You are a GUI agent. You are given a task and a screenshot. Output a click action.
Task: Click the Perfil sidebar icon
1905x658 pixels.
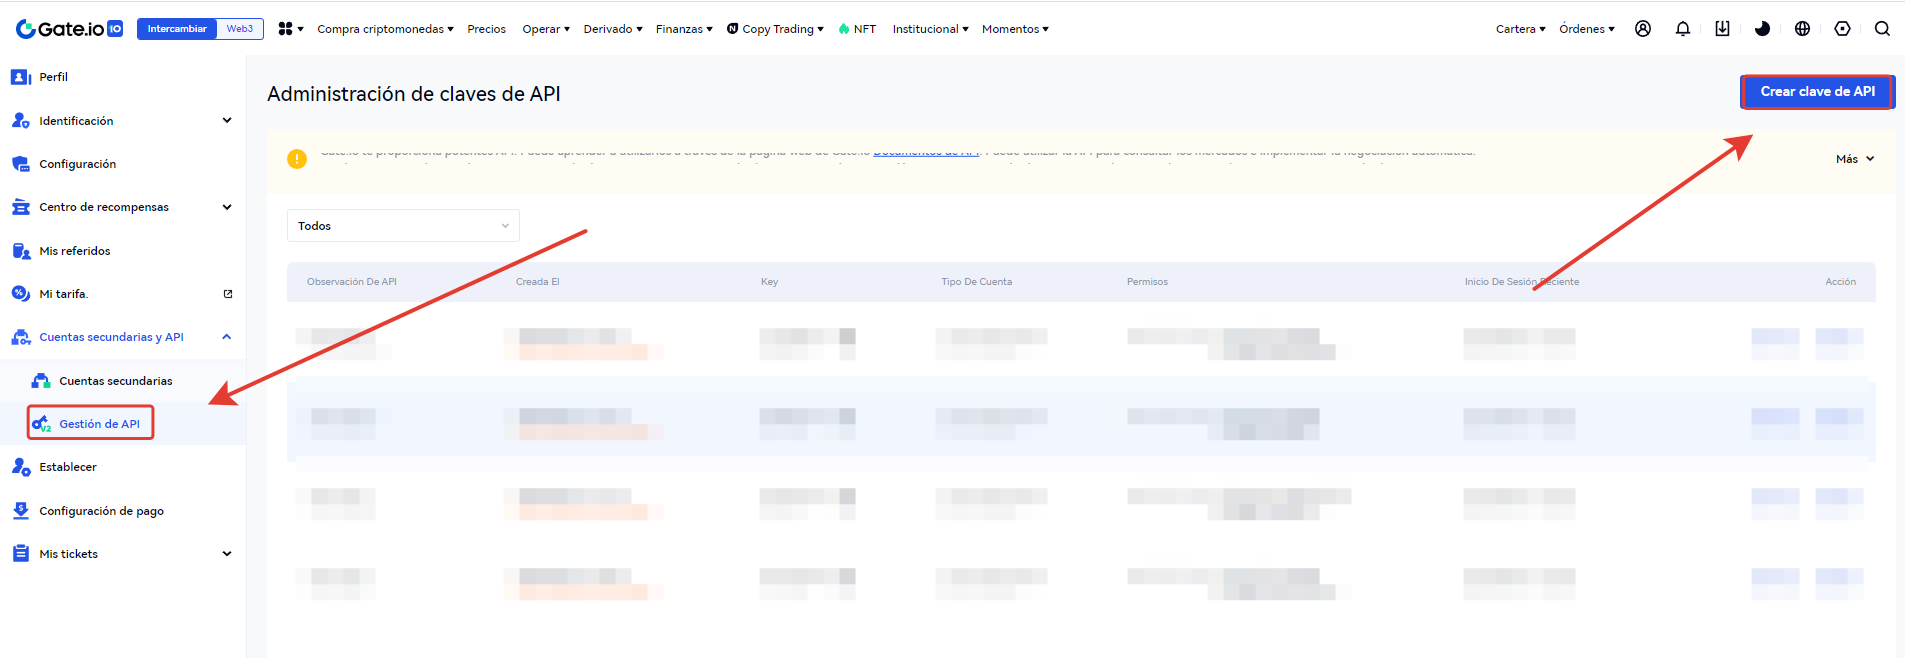click(21, 77)
